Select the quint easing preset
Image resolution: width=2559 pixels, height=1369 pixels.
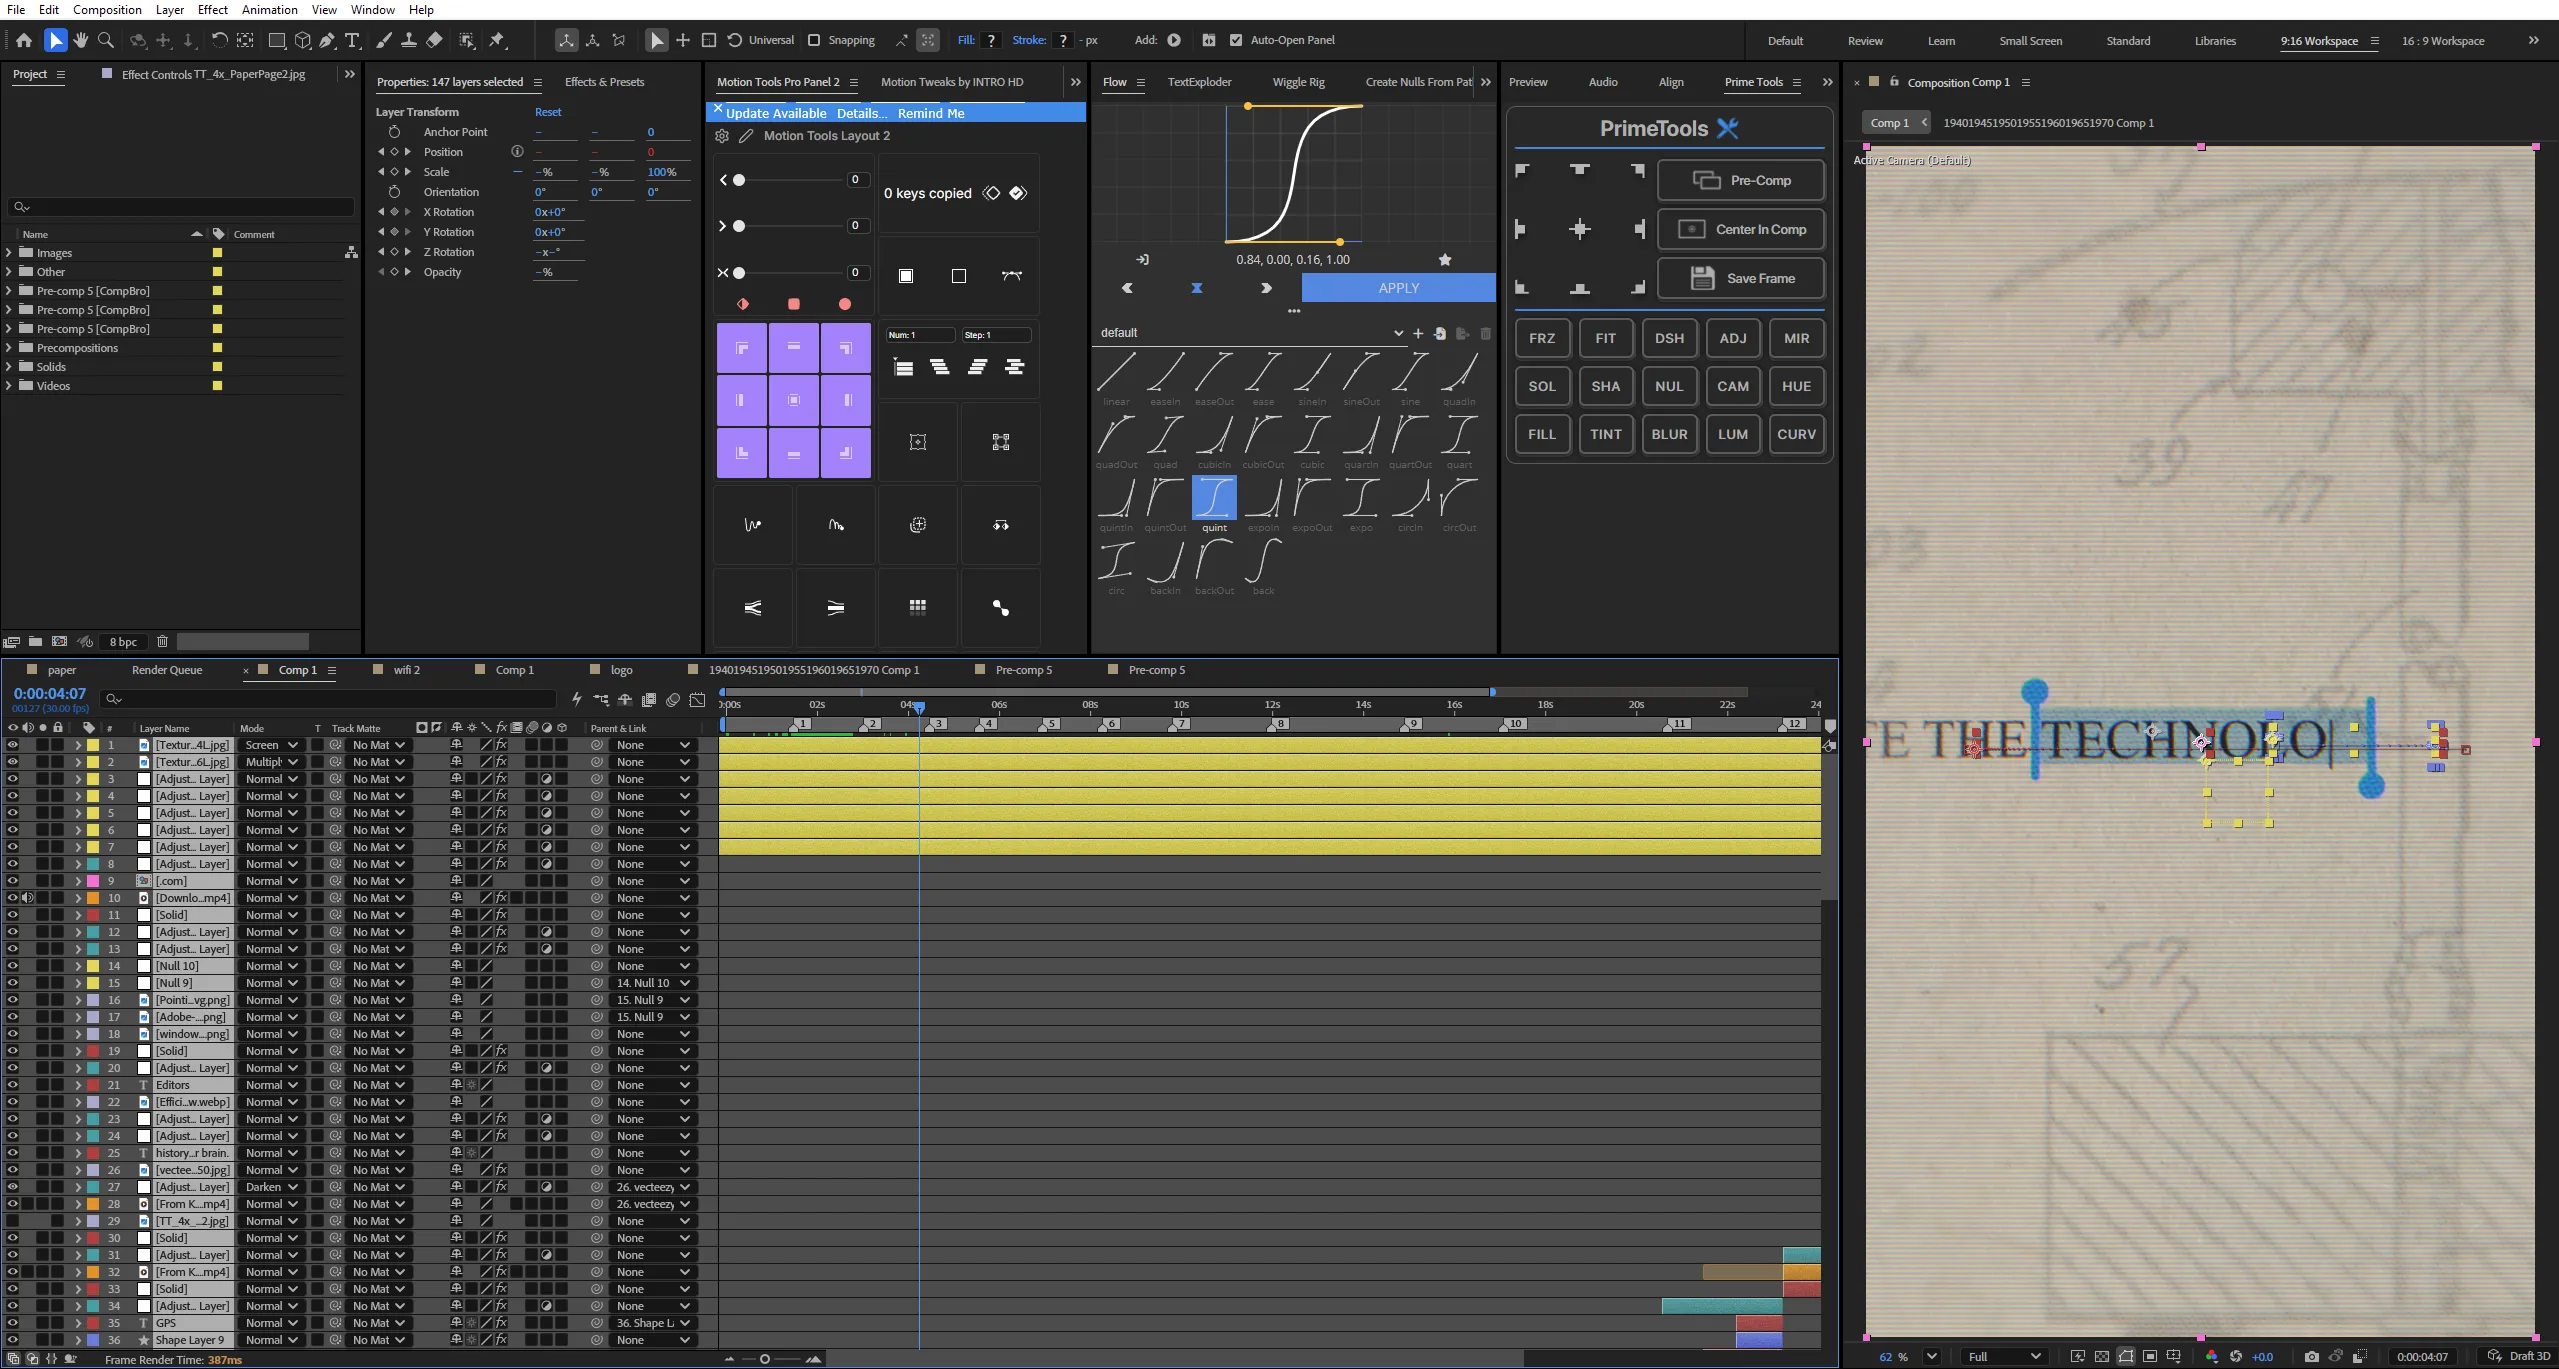click(x=1214, y=505)
